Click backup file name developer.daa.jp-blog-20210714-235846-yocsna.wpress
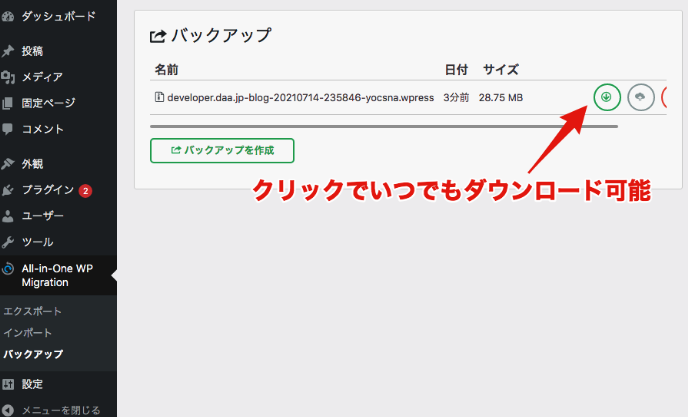Screen dimensions: 688x417 point(301,97)
